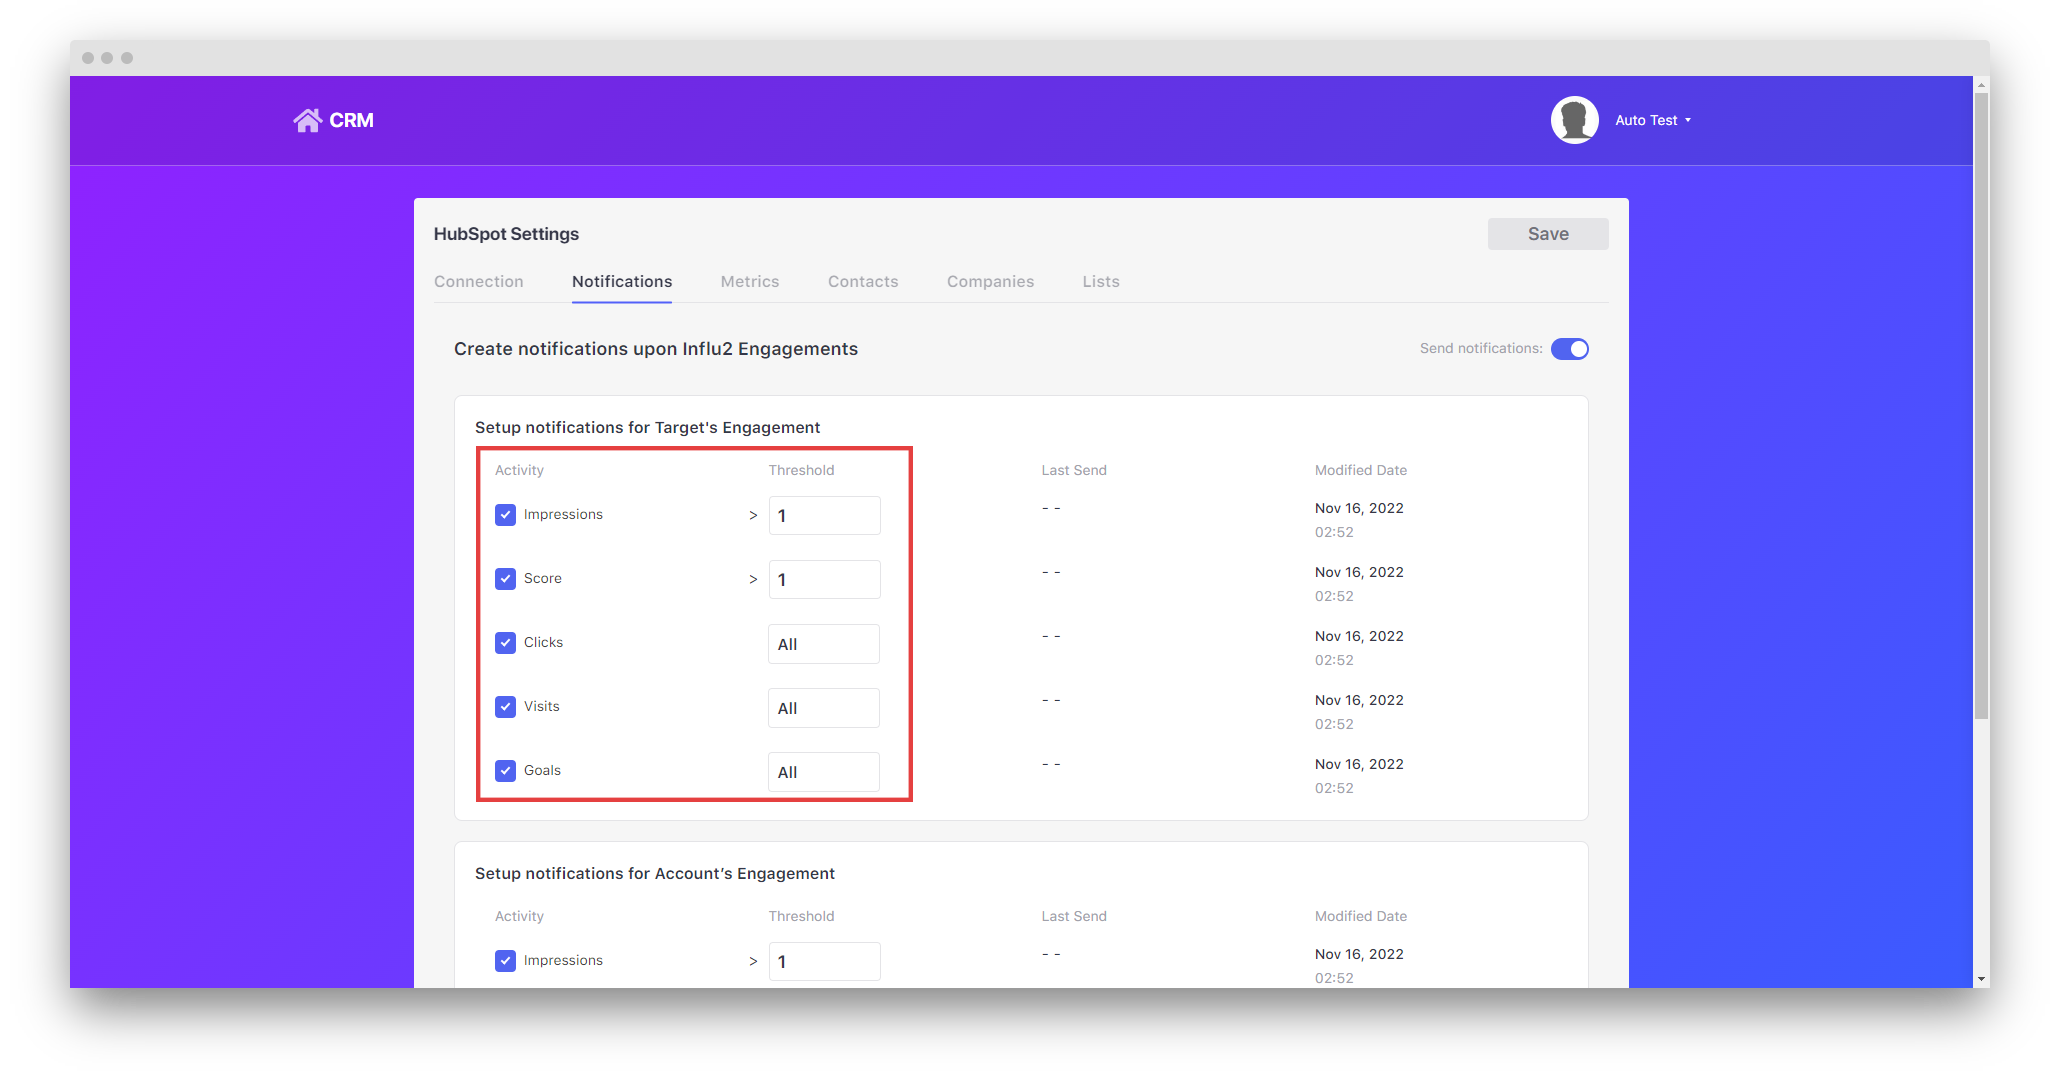Click the window close circle button
The image size is (2060, 1088).
pyautogui.click(x=90, y=58)
